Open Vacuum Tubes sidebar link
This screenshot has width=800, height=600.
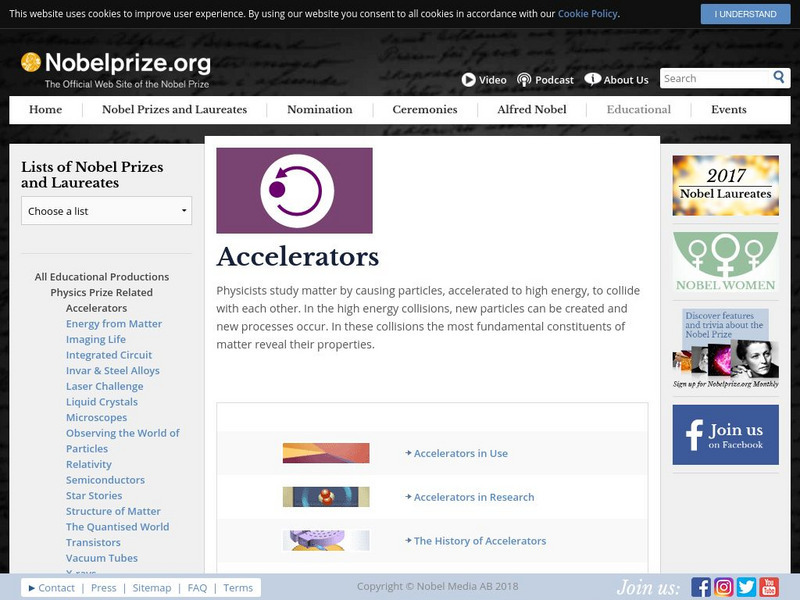tap(102, 558)
